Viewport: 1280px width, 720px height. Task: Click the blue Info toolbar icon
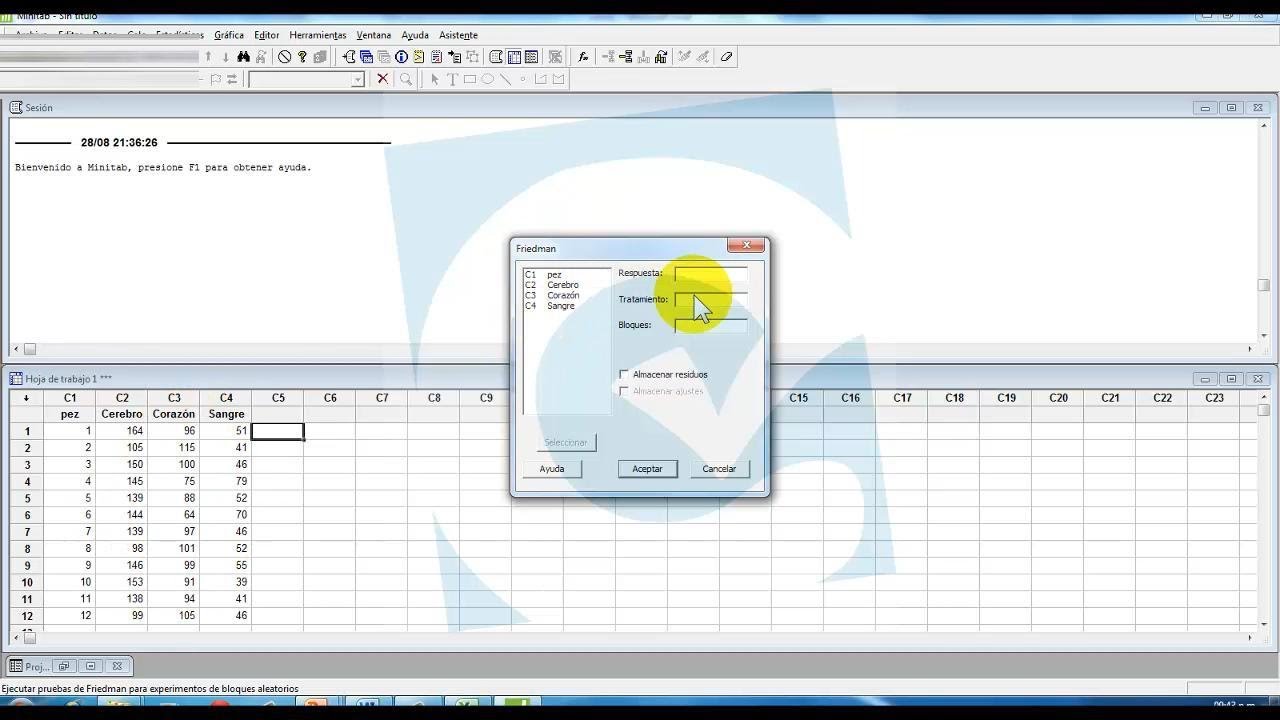point(401,57)
